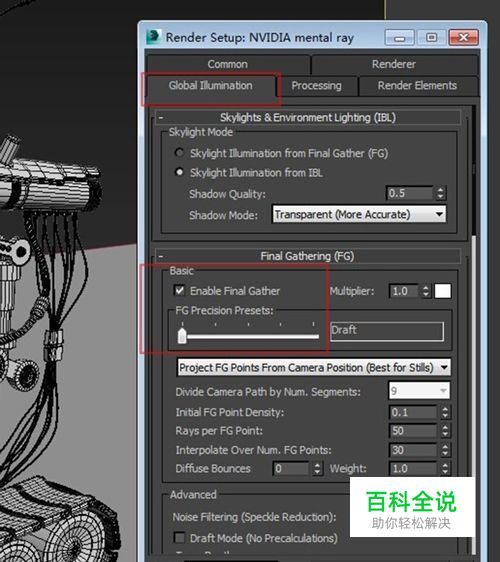The height and width of the screenshot is (562, 500).
Task: Open Divide Camera Path by Num. Segments dropdown
Action: click(x=419, y=391)
